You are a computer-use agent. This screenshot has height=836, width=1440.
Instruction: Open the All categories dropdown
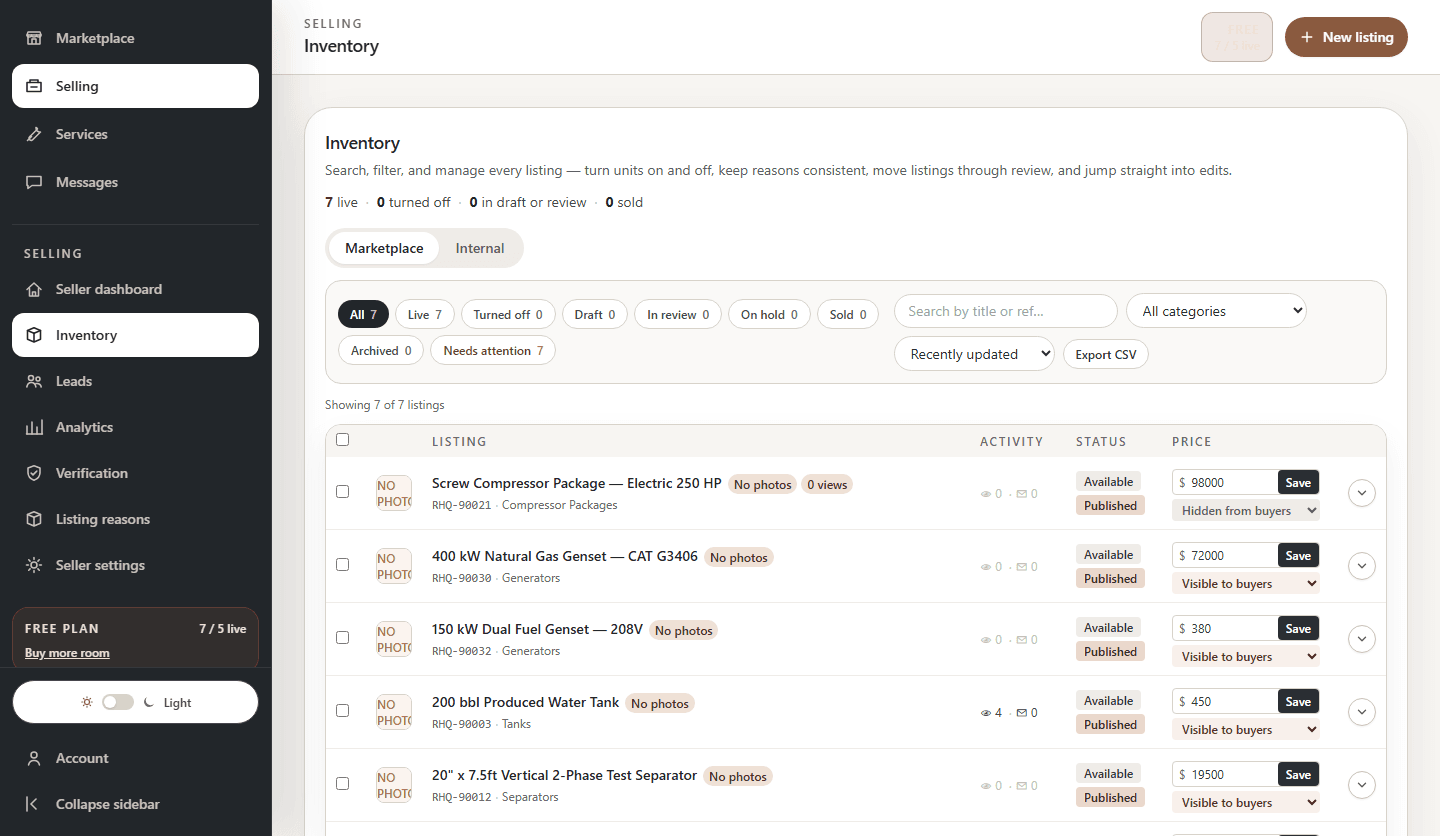point(1216,311)
